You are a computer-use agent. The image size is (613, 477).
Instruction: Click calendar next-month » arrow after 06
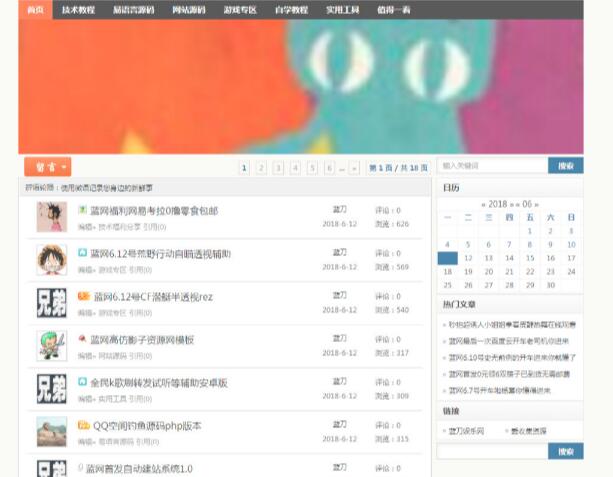(536, 204)
